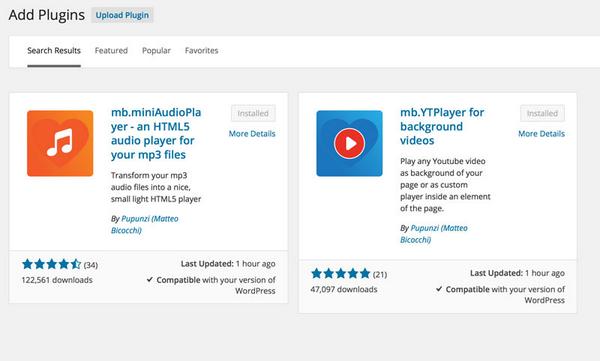The width and height of the screenshot is (600, 361).
Task: Click the 47,097 downloads text
Action: tap(344, 289)
